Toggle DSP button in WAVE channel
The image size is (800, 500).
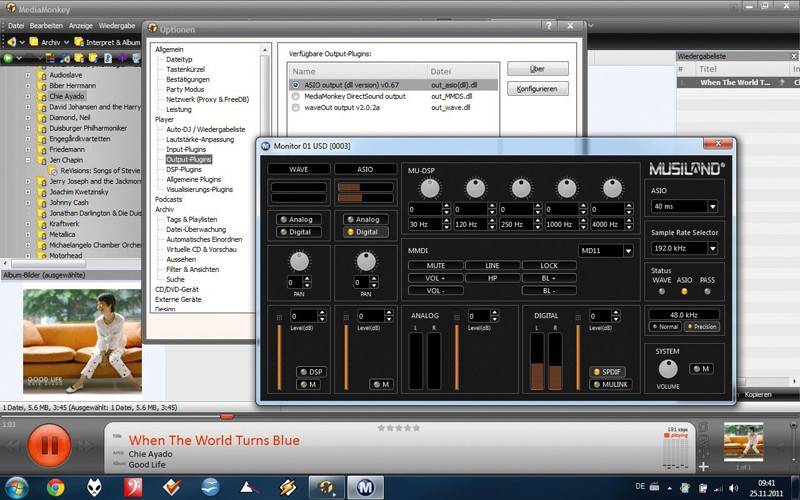311,372
